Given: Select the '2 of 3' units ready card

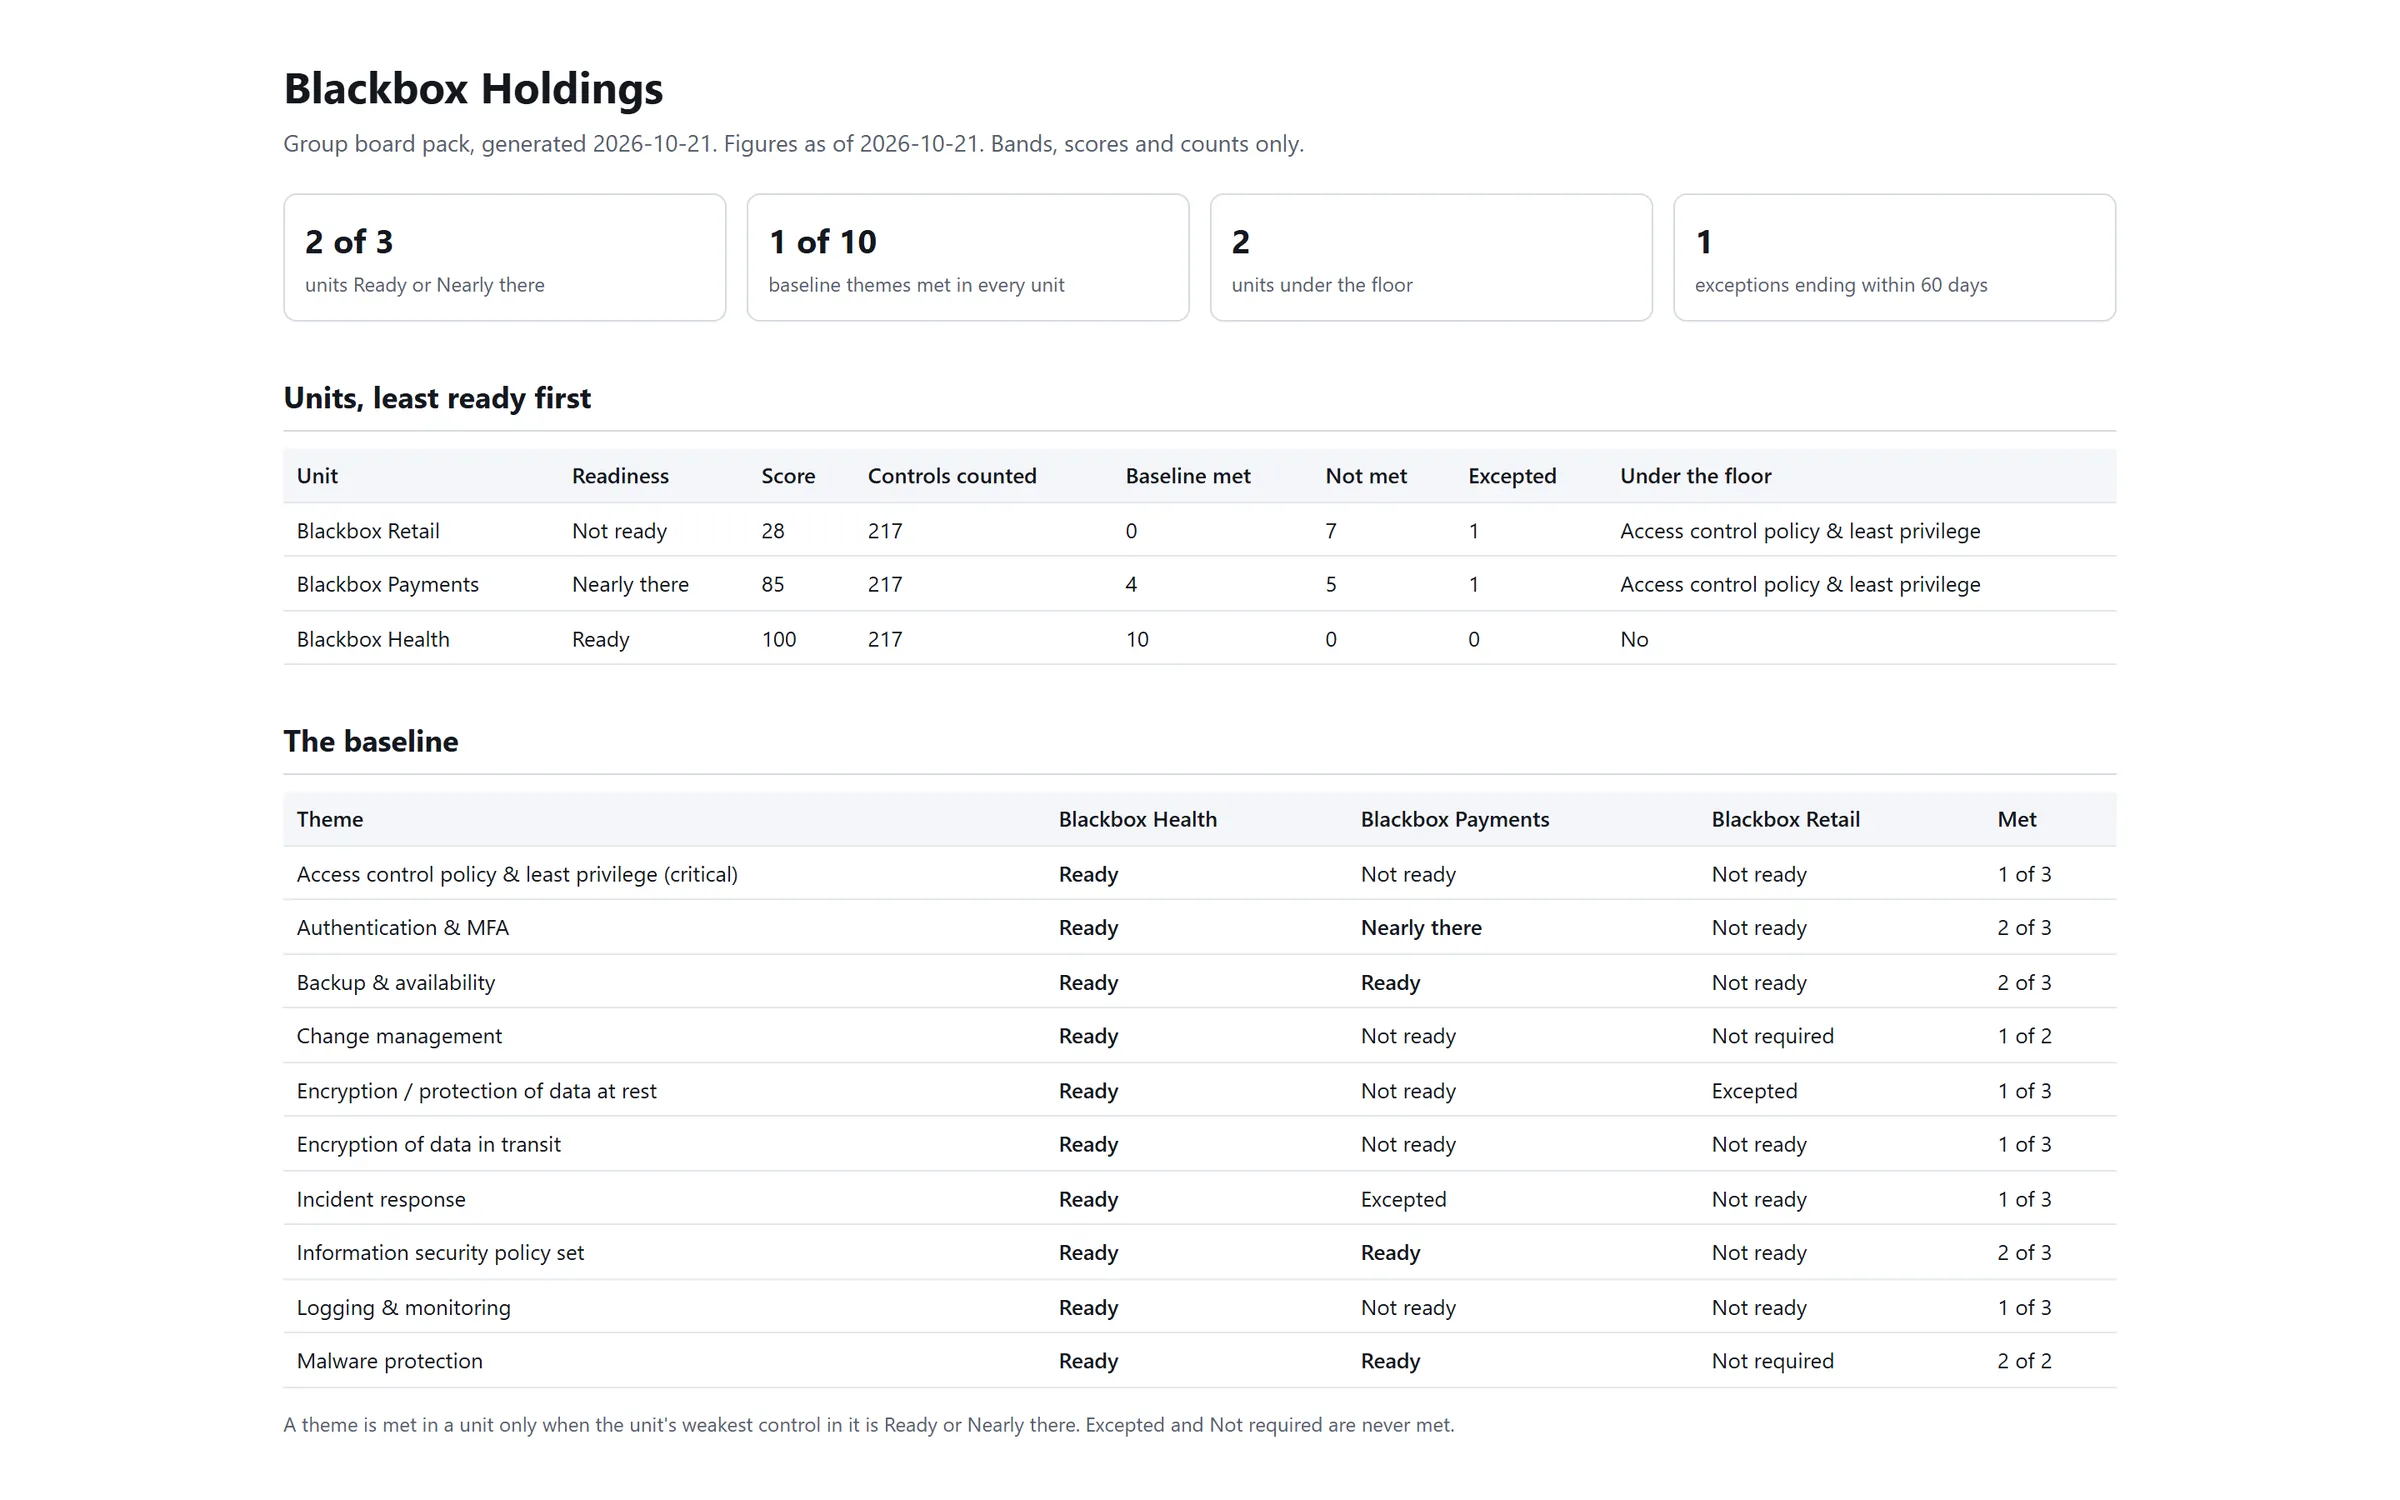Looking at the screenshot, I should [504, 257].
